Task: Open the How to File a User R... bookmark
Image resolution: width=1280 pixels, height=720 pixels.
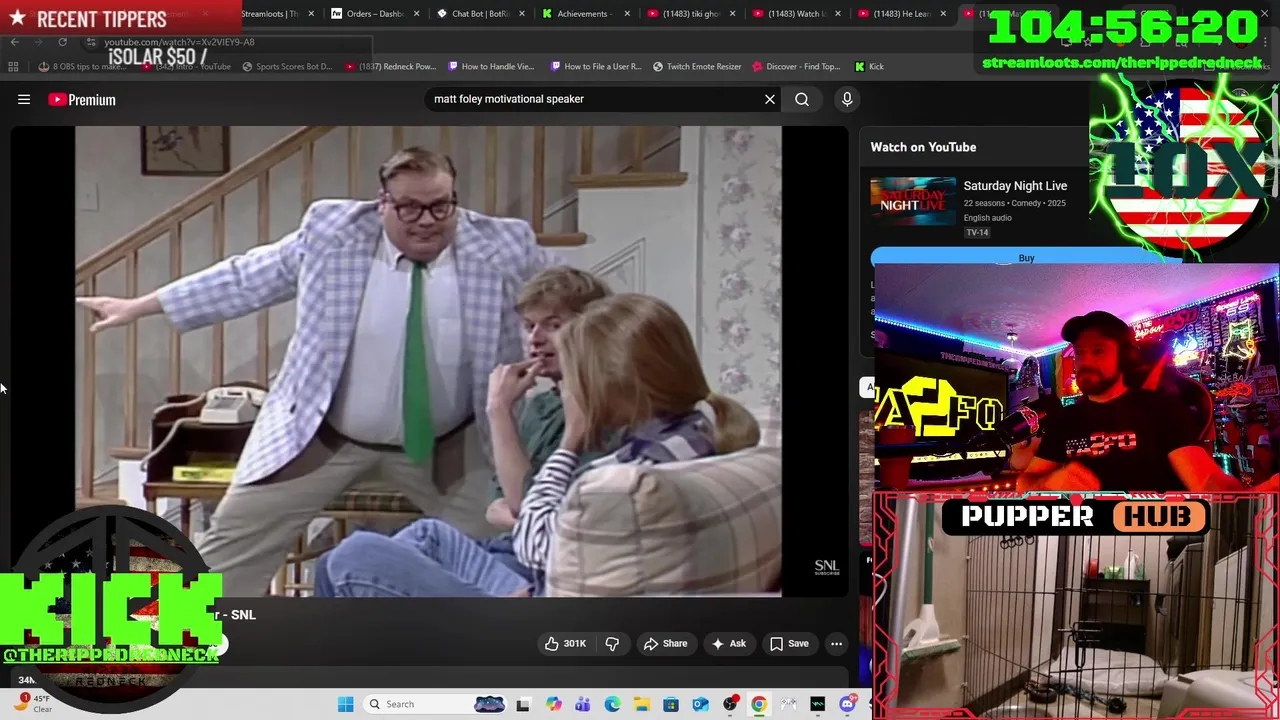Action: click(x=595, y=66)
